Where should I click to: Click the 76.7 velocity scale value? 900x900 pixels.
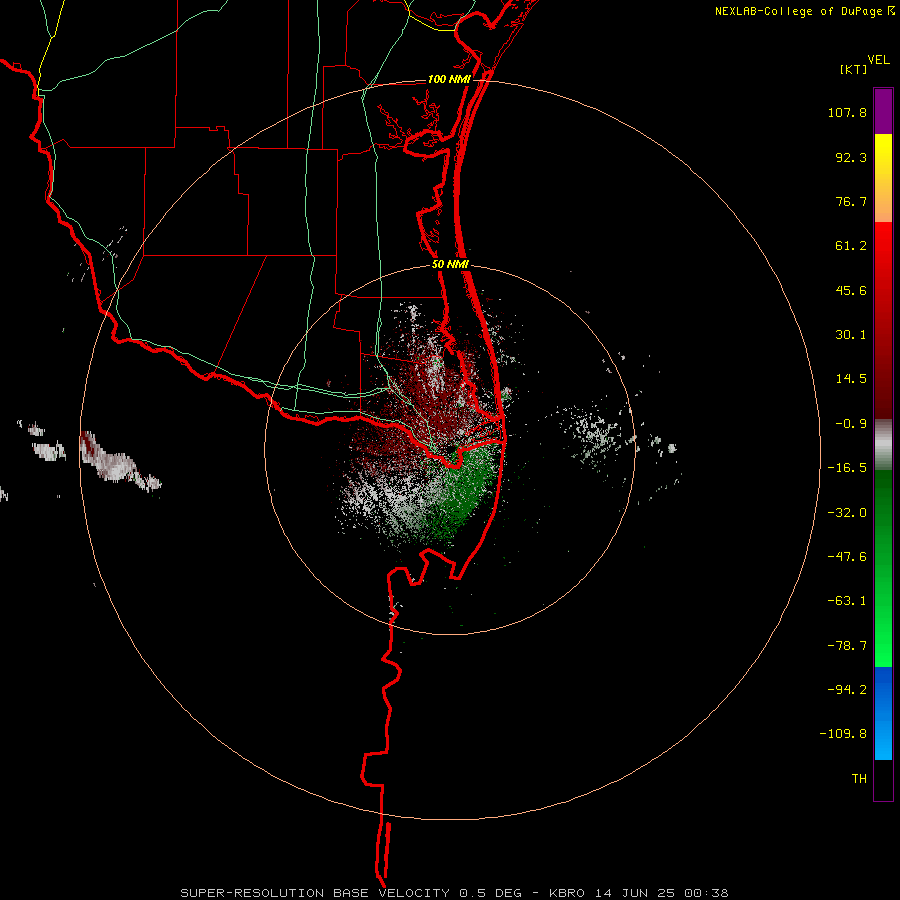click(851, 201)
